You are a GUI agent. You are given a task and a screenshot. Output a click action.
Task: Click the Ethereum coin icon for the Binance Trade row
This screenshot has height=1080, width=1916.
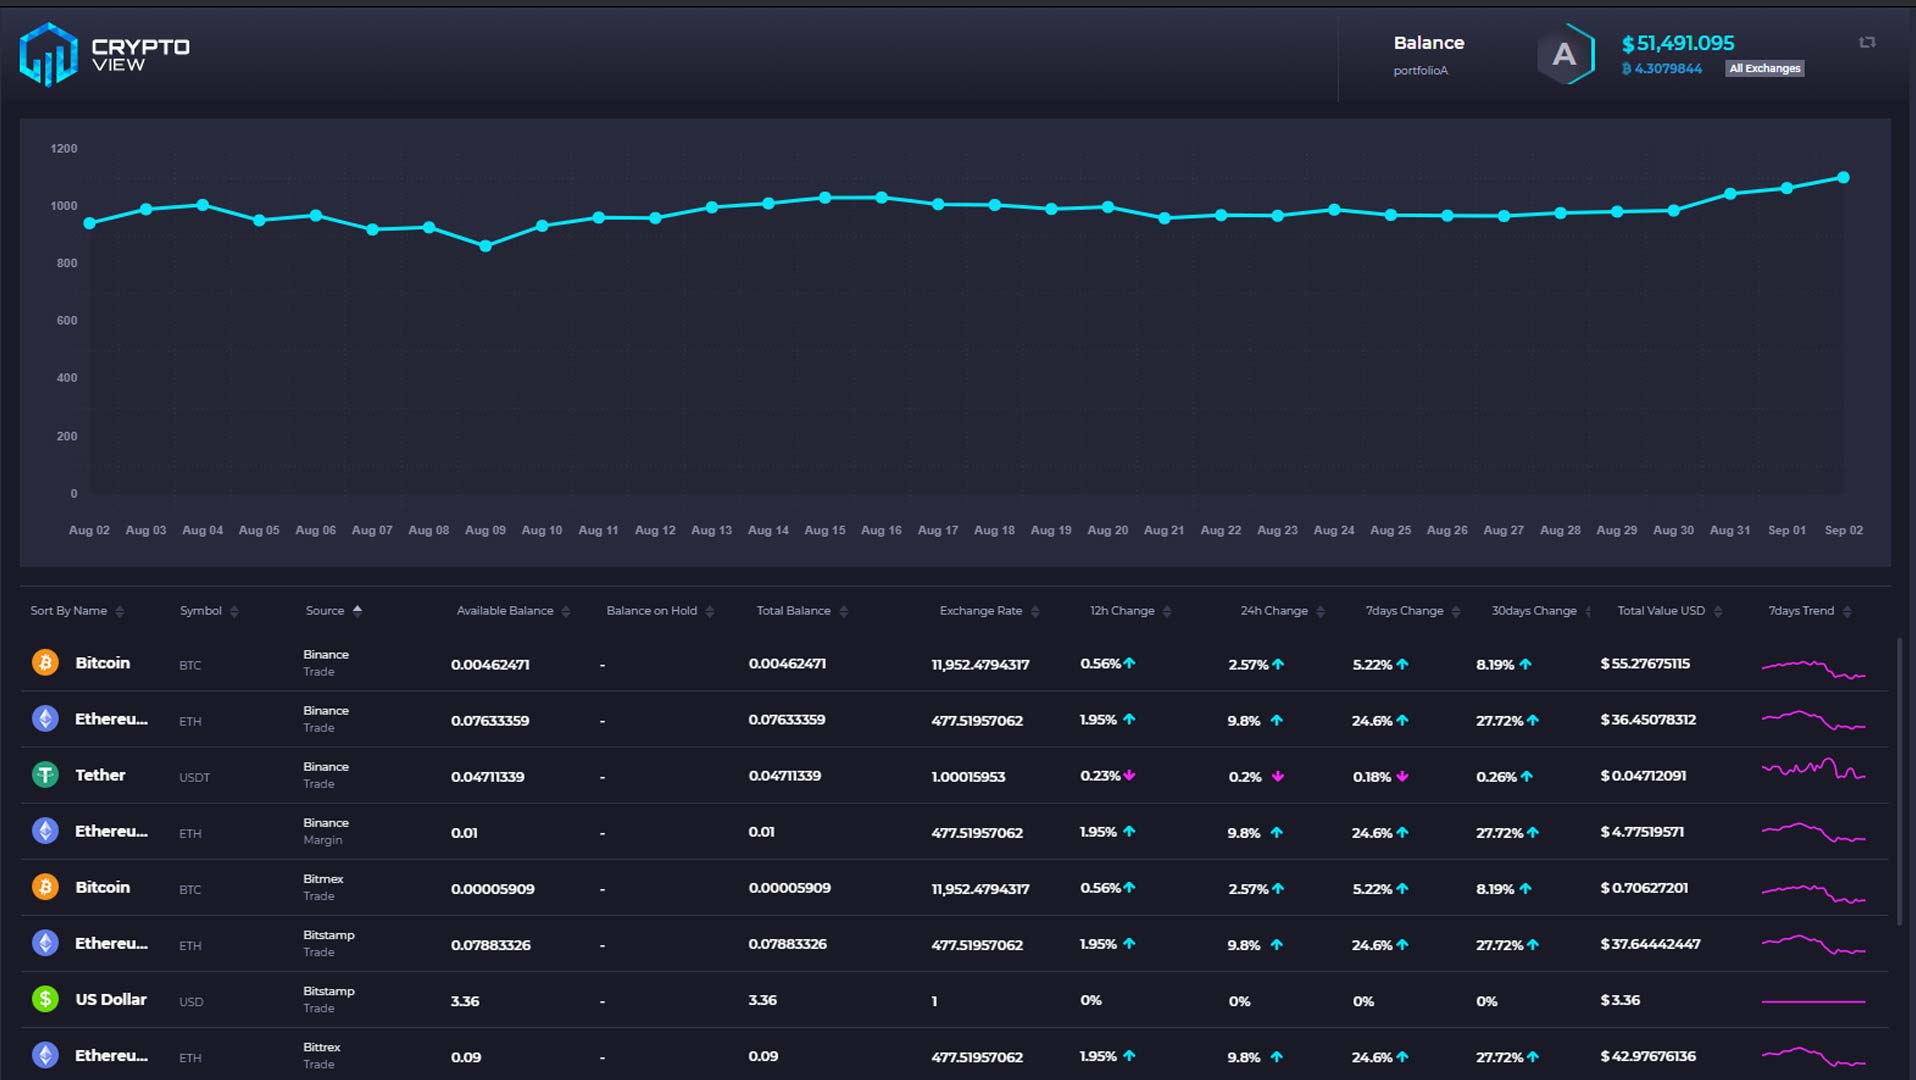(45, 718)
